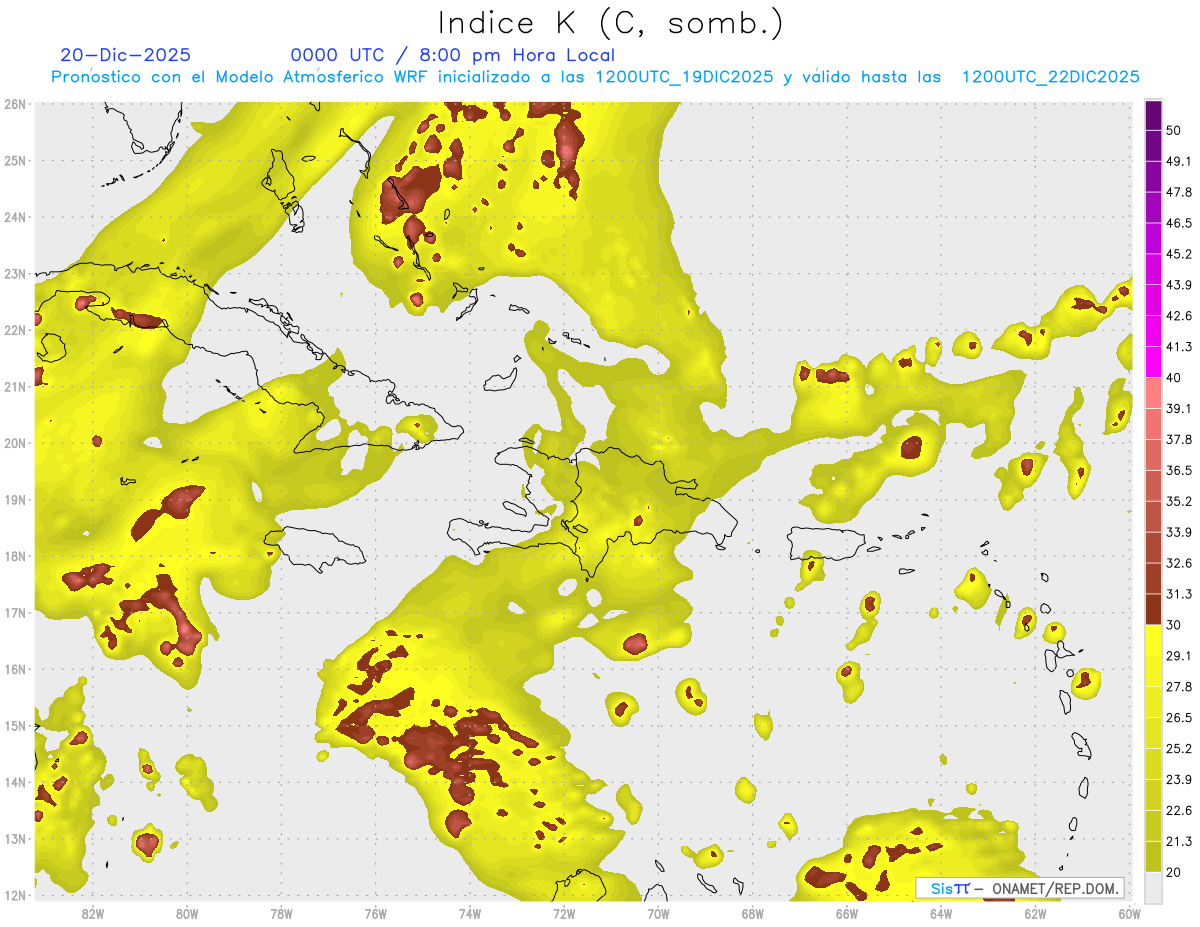Click the color bar label "45.2"

1179,254
